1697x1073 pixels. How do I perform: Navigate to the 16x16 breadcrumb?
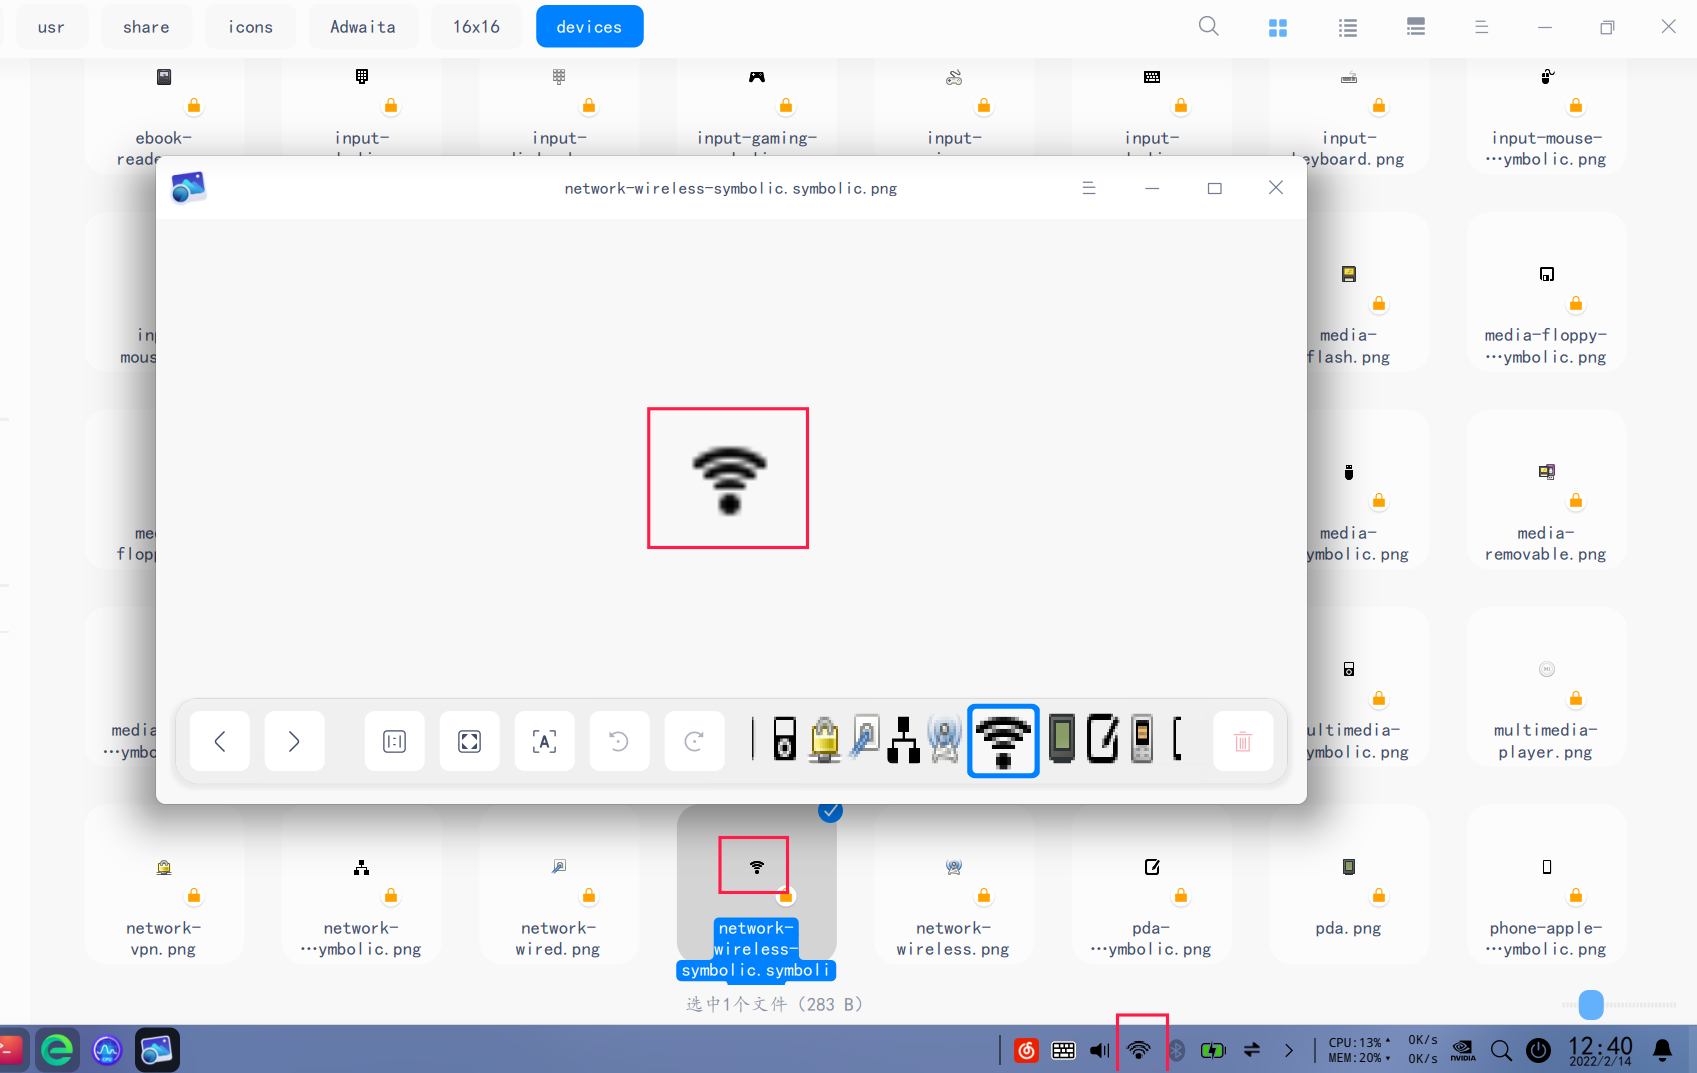coord(476,27)
